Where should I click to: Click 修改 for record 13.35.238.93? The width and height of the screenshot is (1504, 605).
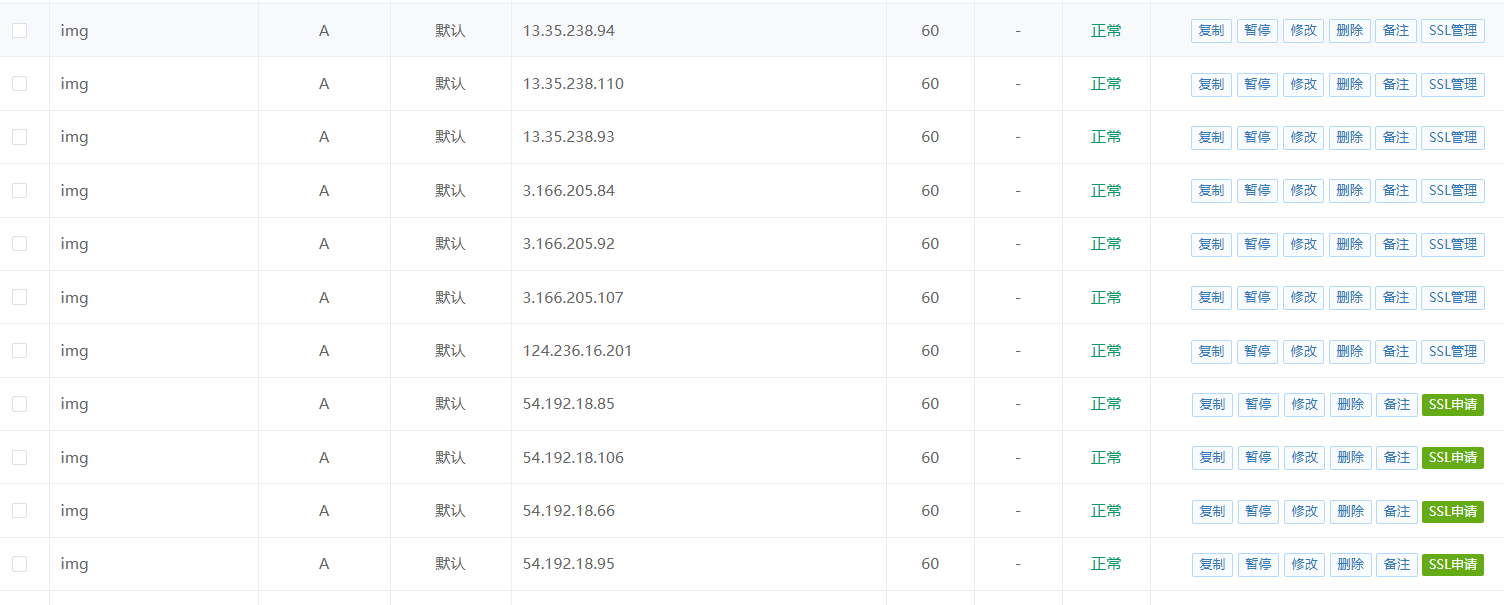1303,138
